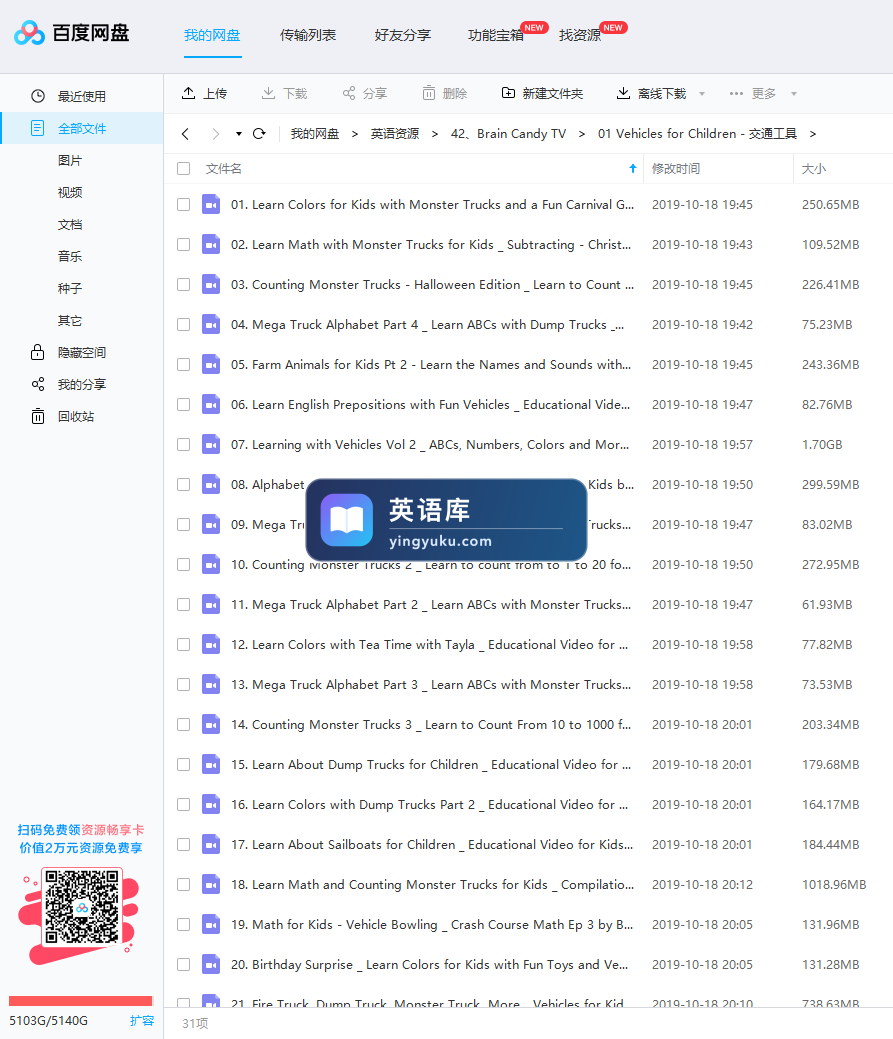Click video icon of file 19. Math for Kids
893x1039 pixels.
coord(211,924)
